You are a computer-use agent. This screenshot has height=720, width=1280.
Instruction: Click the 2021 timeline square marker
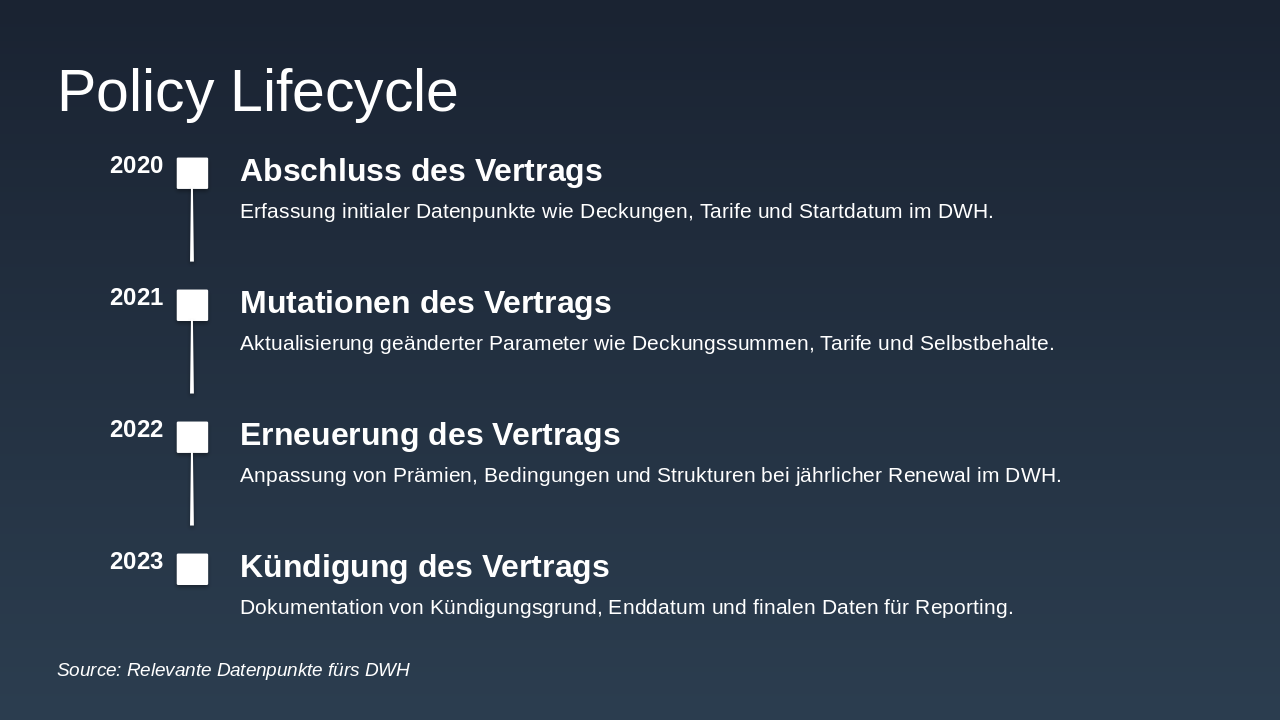[x=193, y=305]
